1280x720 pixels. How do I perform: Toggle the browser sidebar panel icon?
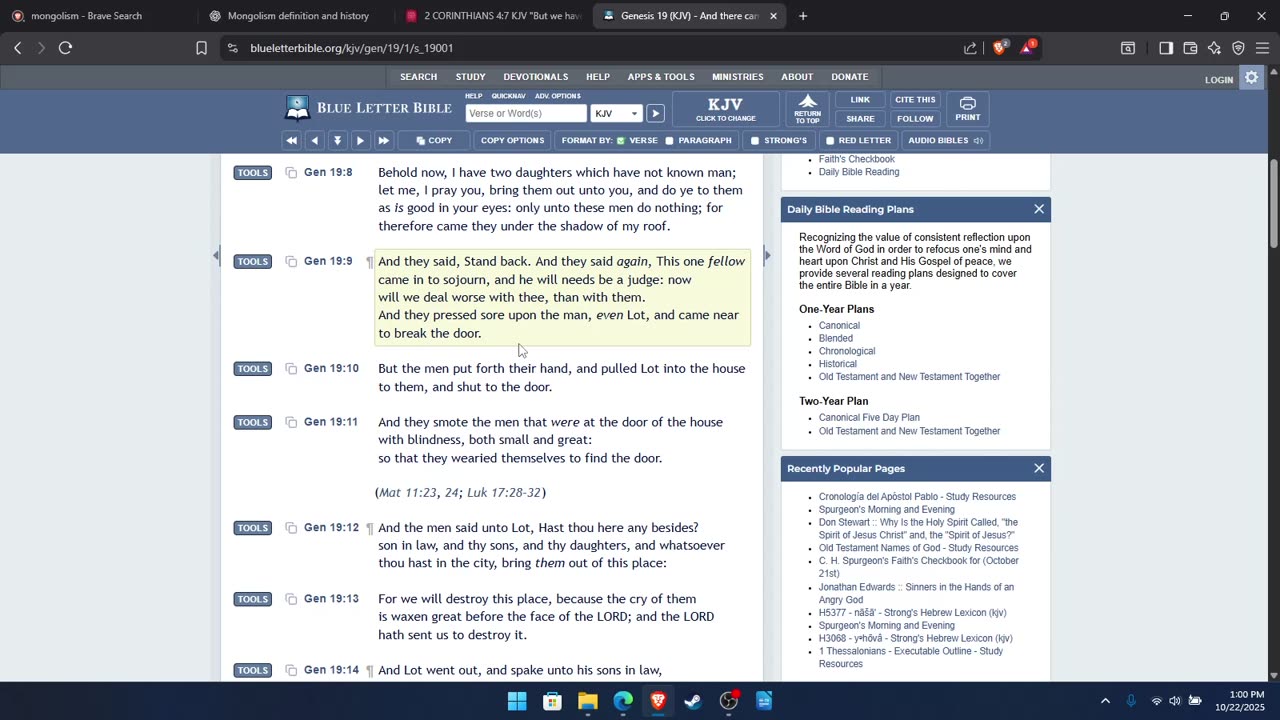[1166, 48]
